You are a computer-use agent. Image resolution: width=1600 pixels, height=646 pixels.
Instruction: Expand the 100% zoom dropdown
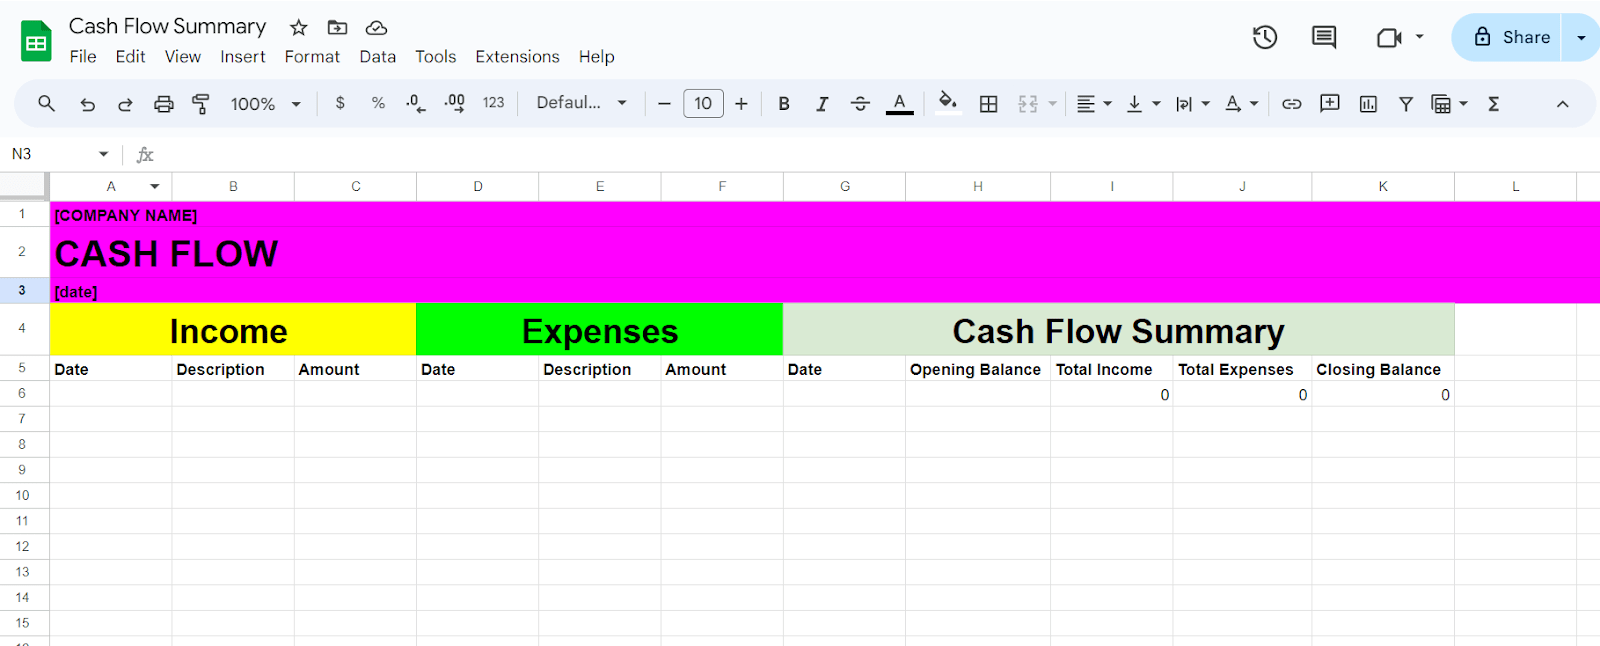(x=266, y=104)
